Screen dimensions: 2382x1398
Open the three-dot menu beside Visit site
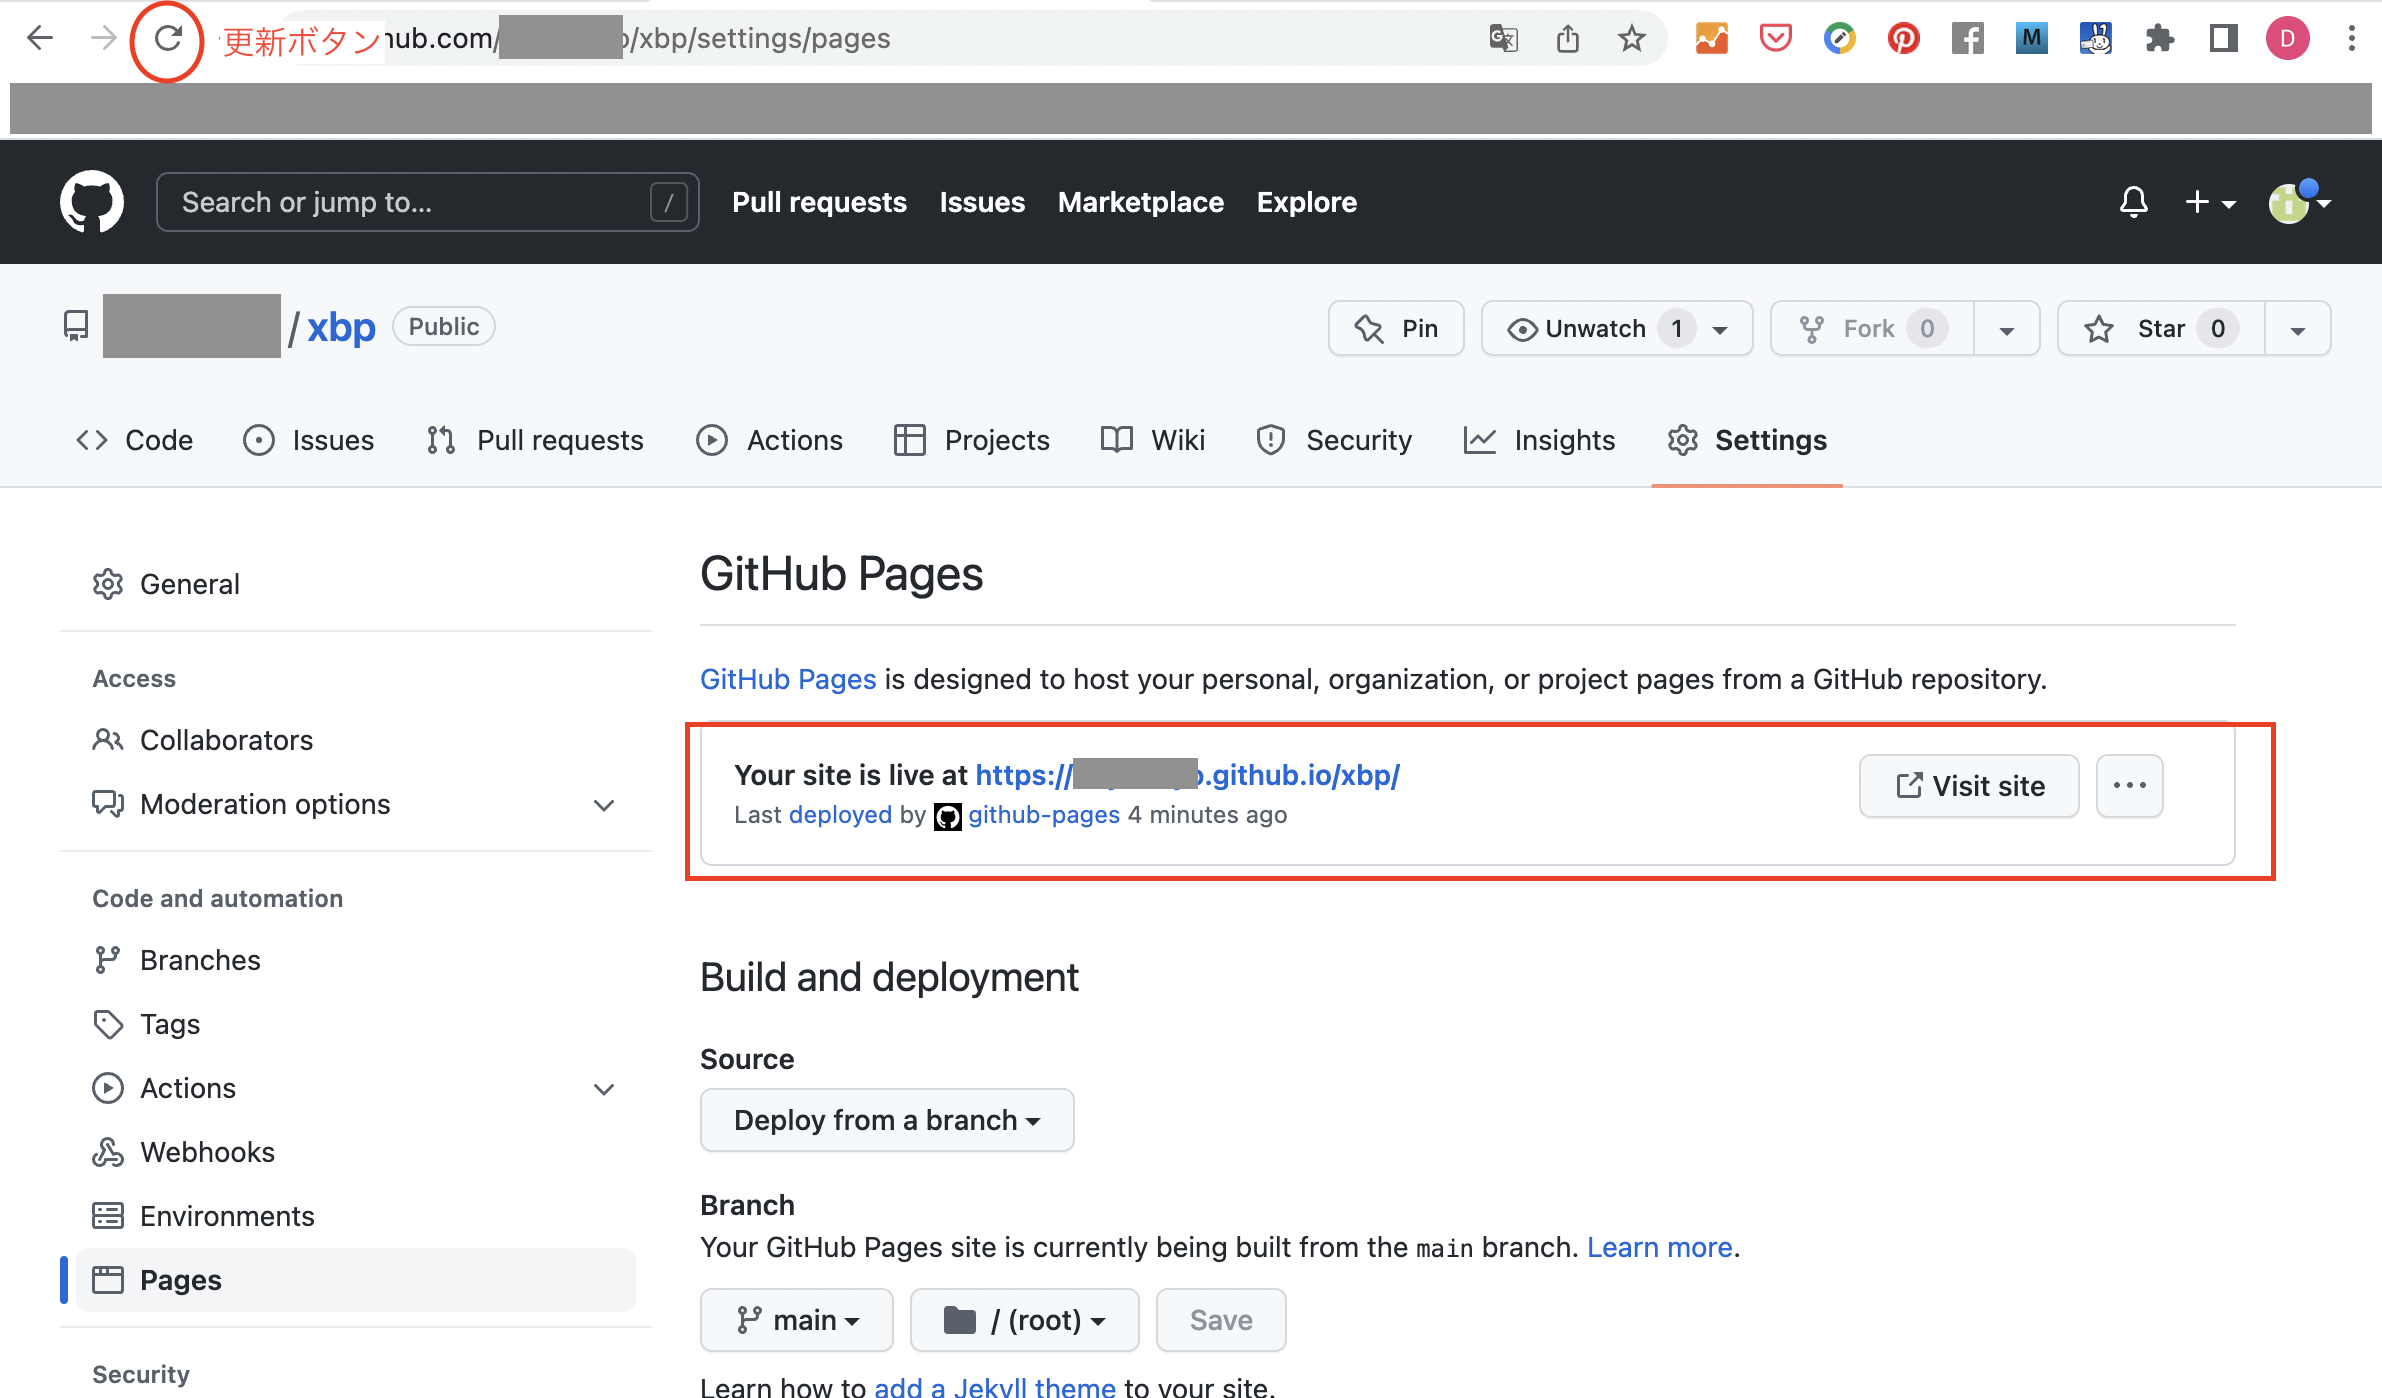coord(2129,786)
